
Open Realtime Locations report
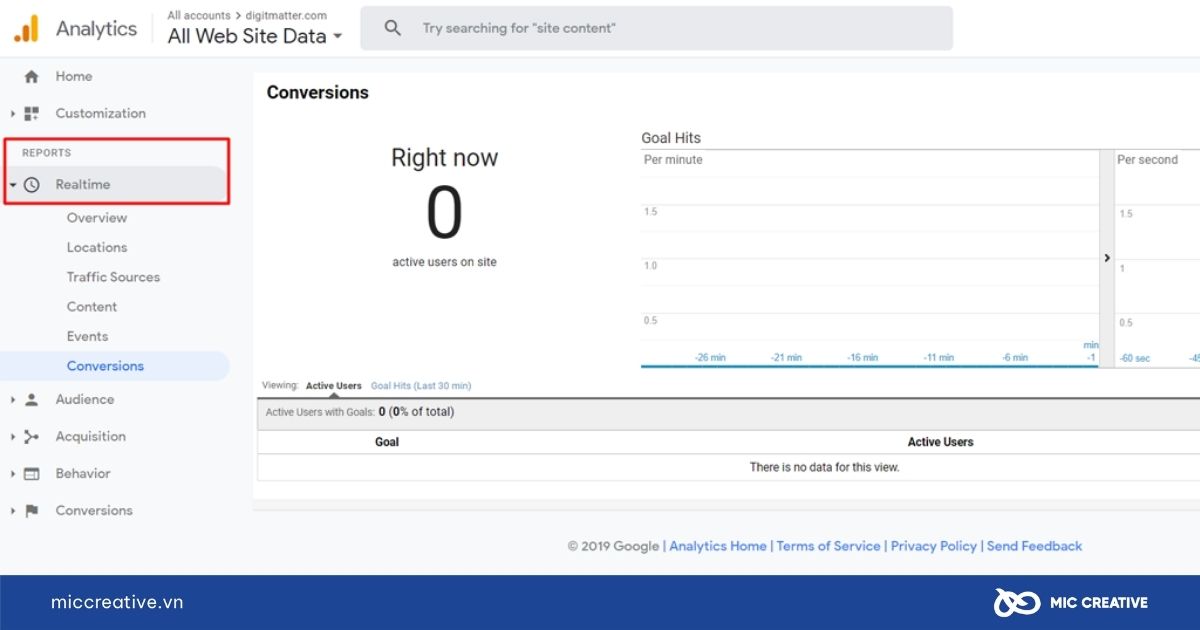[x=97, y=247]
